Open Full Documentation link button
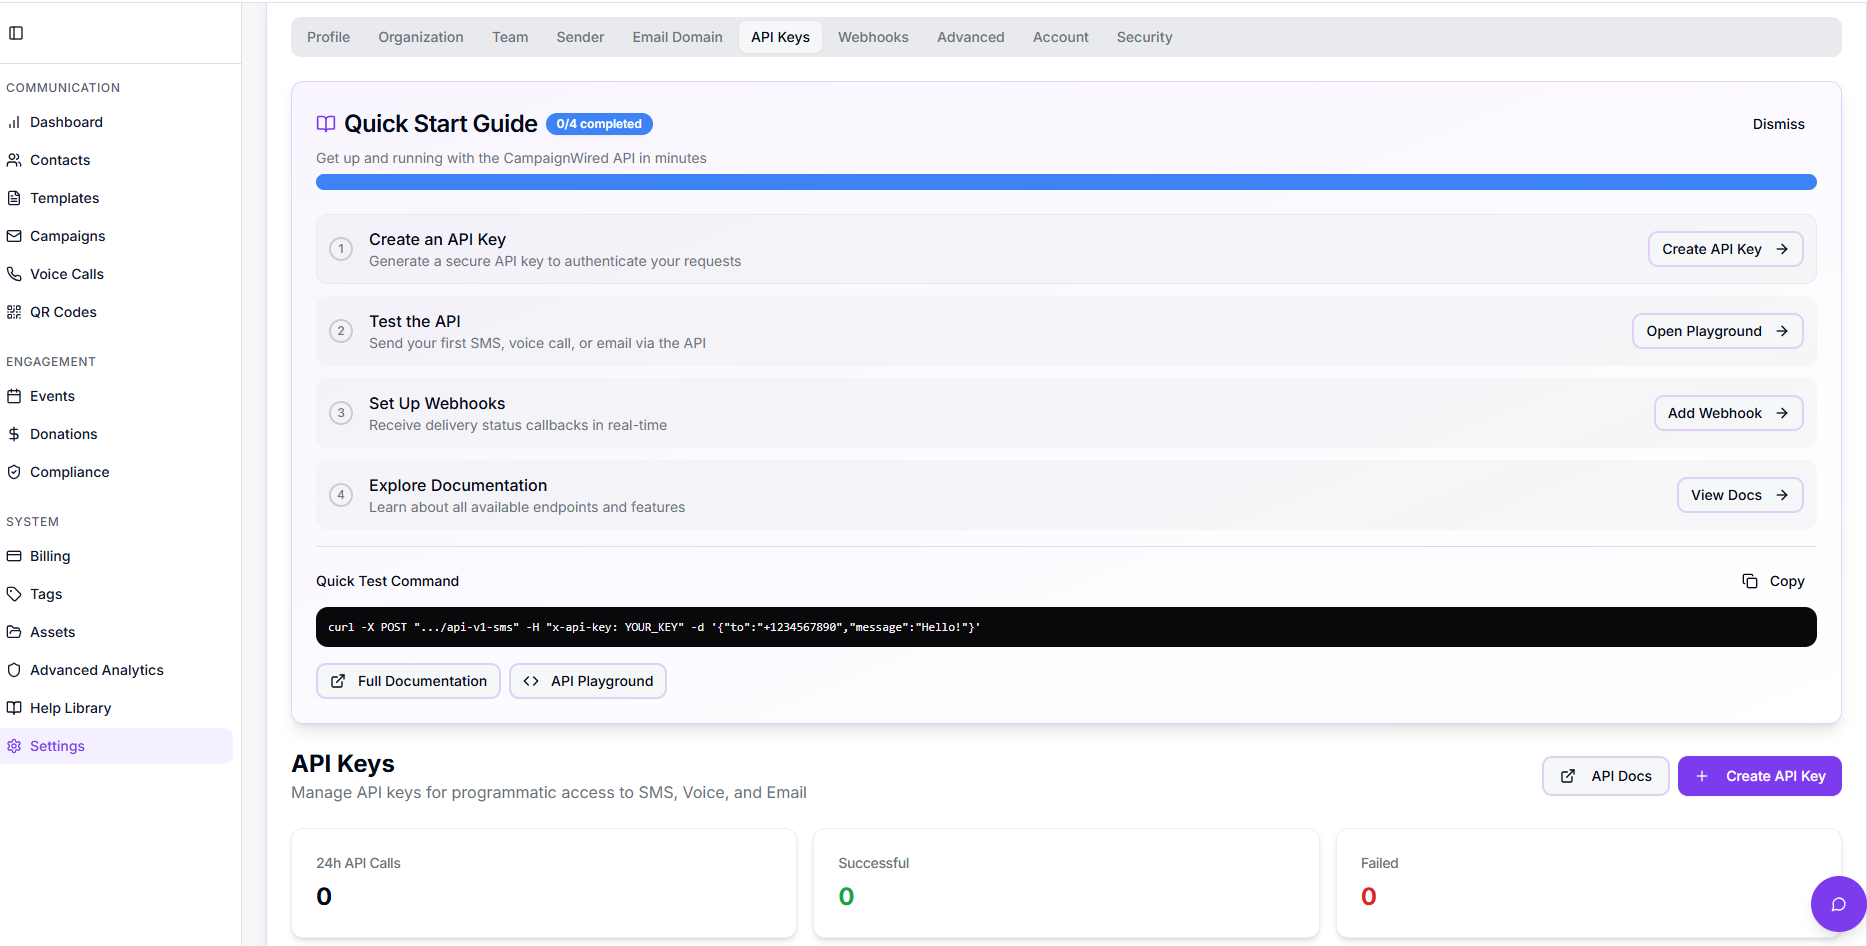Viewport: 1867px width, 946px height. [408, 681]
